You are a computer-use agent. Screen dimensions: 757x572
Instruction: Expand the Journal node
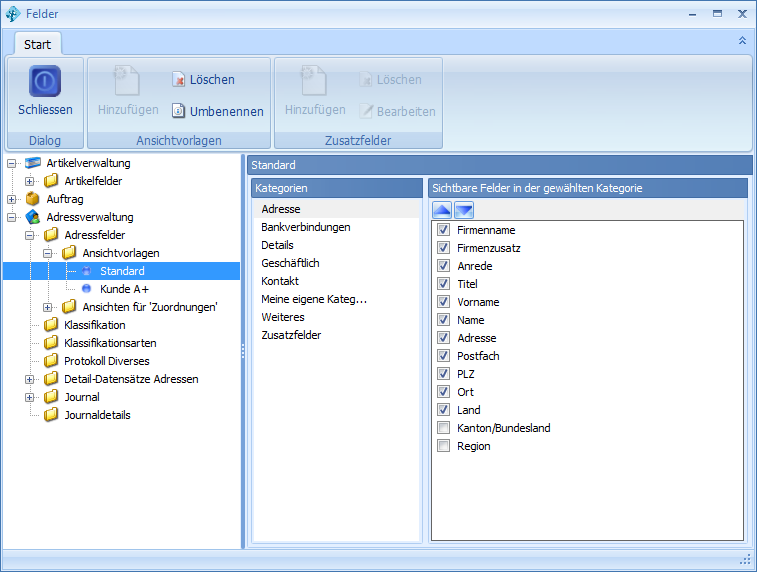29,398
